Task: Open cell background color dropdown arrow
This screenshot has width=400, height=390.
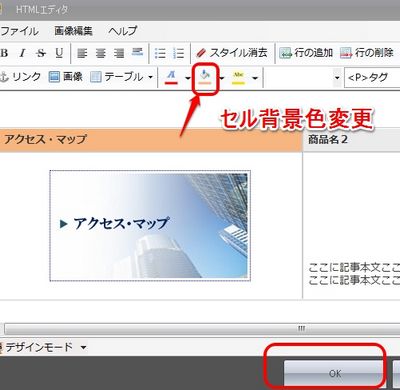Action: 222,78
